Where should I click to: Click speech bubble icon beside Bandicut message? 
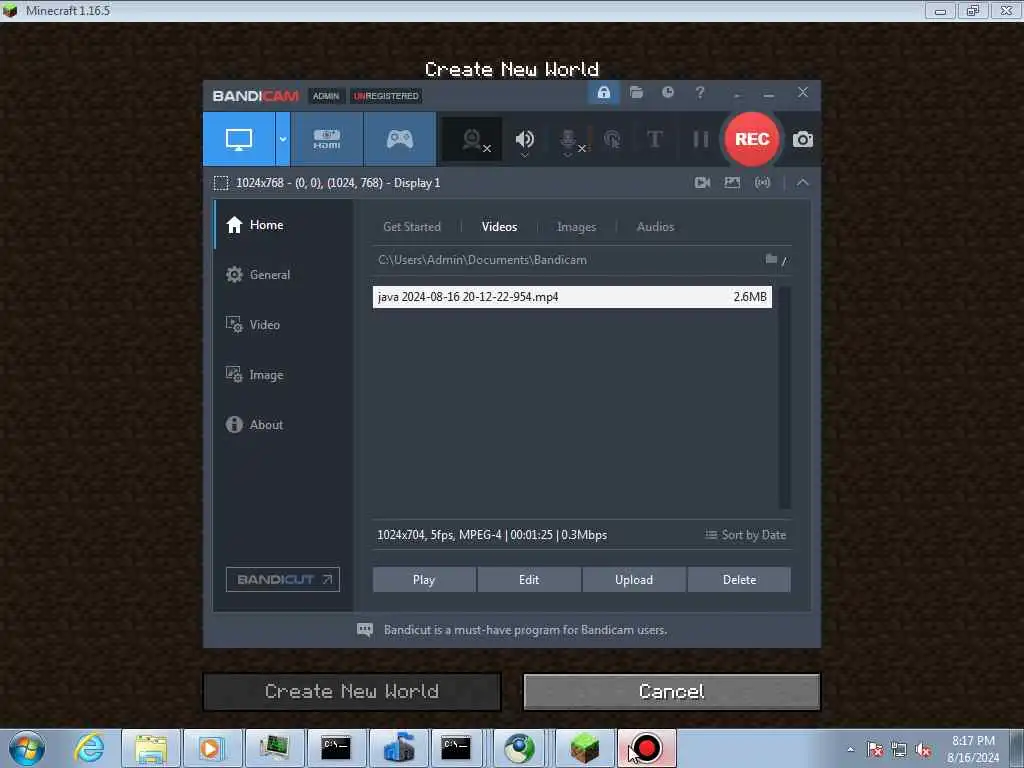point(365,630)
